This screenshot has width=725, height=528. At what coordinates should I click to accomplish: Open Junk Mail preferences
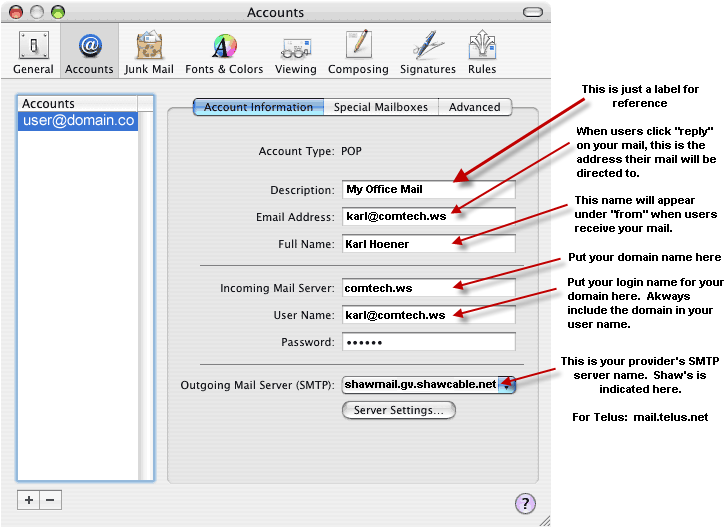pos(149,51)
